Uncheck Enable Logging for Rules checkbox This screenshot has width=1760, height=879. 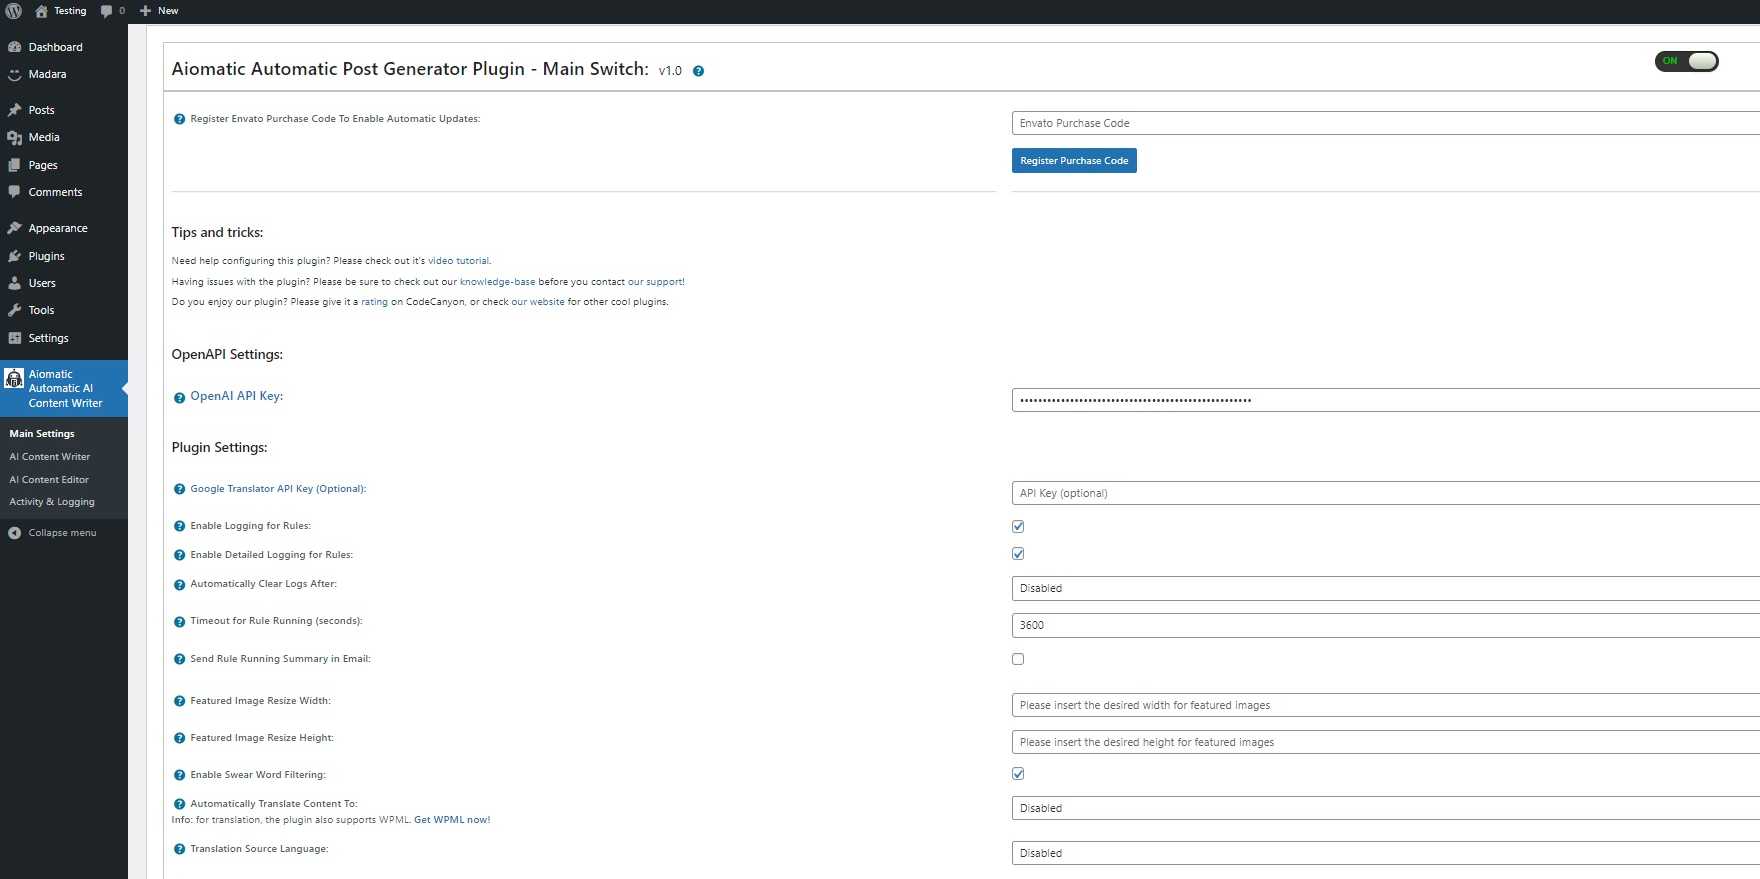coord(1018,526)
